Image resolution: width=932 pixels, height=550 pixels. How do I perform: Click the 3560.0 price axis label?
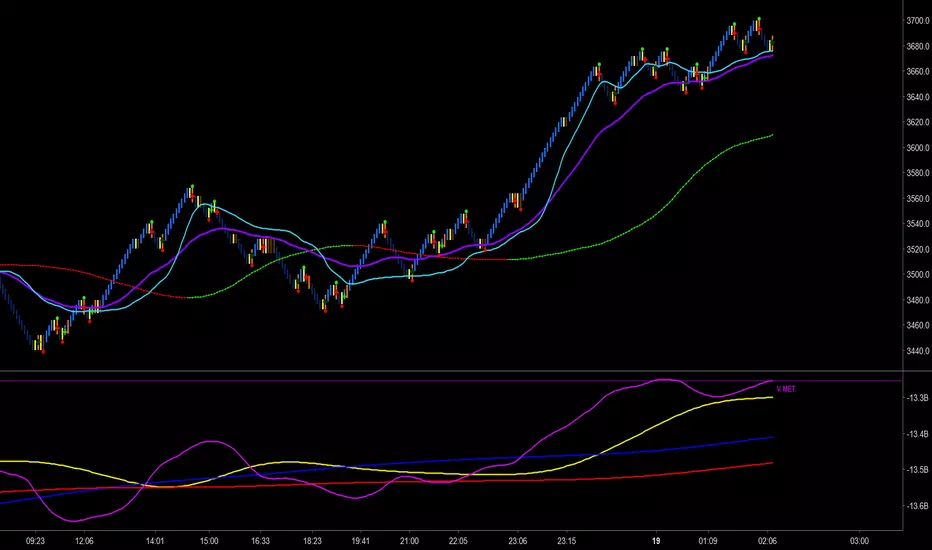click(x=918, y=199)
